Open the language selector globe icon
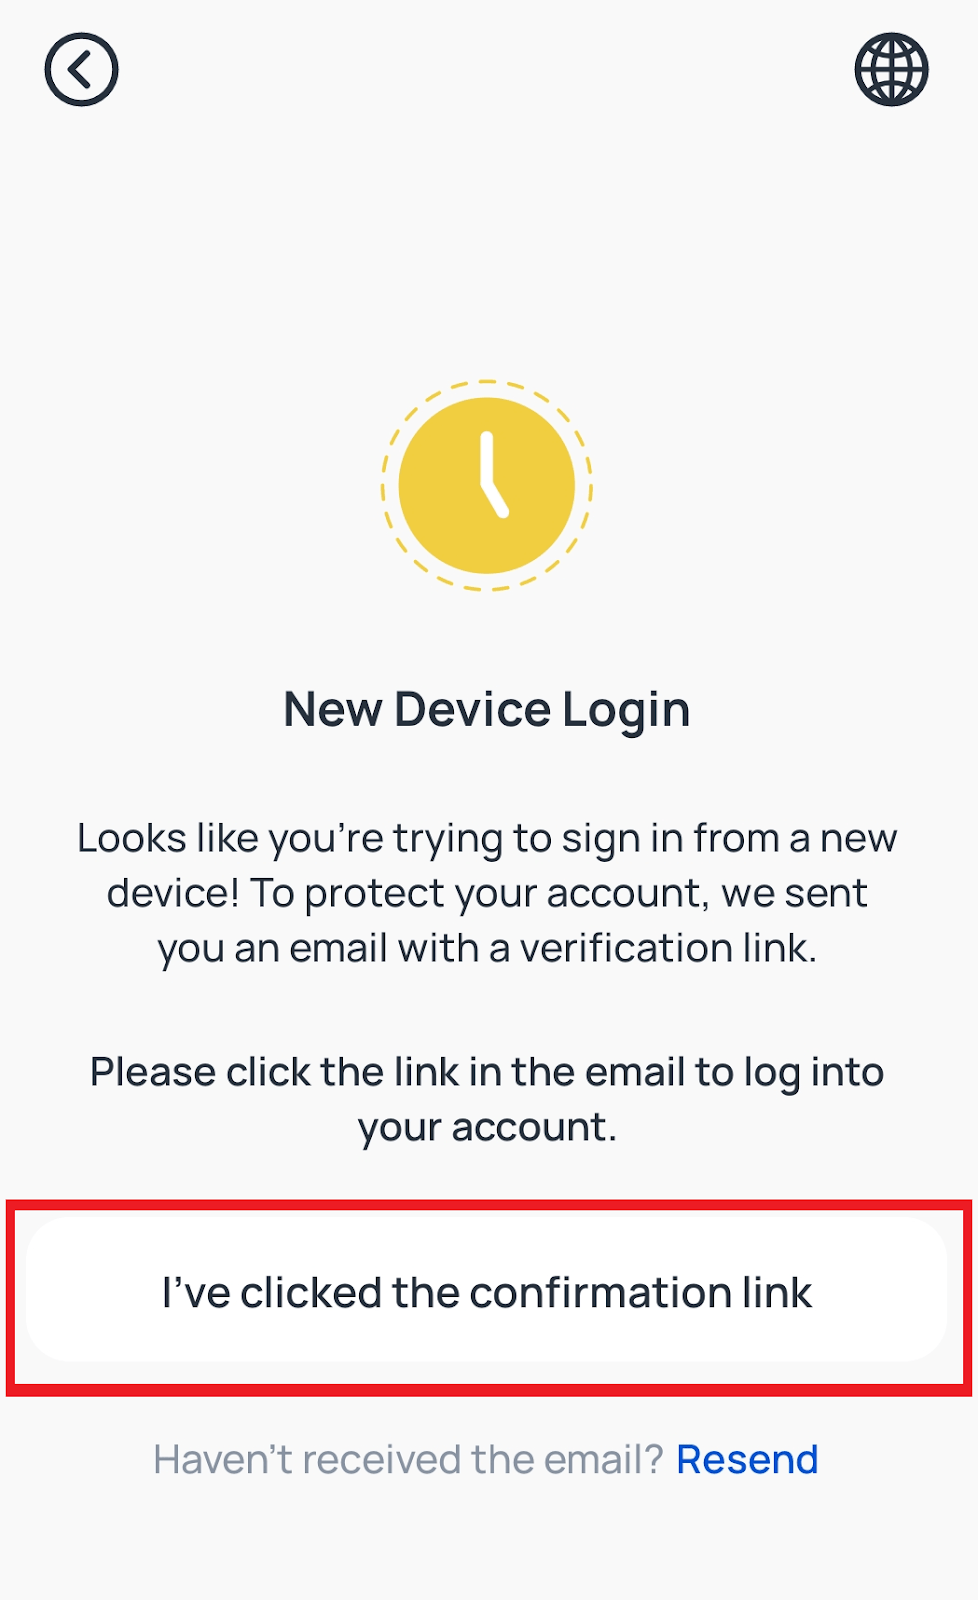The height and width of the screenshot is (1600, 978). pyautogui.click(x=890, y=68)
